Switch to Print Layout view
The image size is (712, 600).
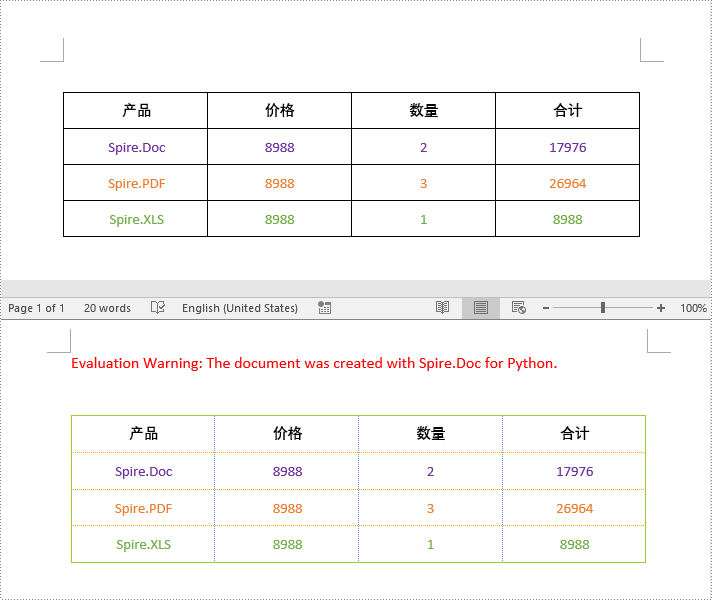[481, 308]
